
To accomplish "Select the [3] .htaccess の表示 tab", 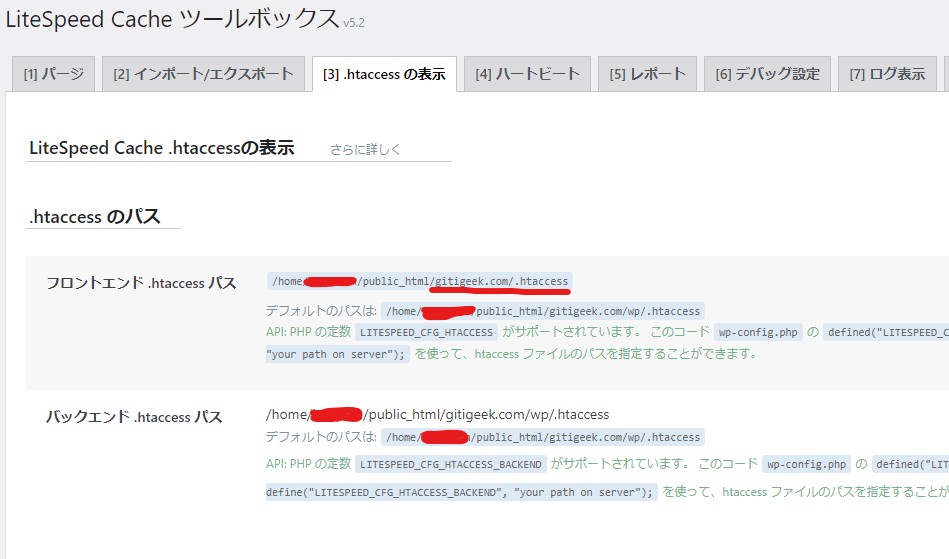I will pyautogui.click(x=384, y=74).
